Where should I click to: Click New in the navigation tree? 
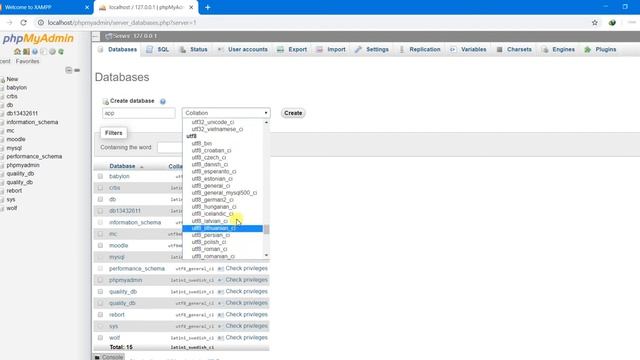12,79
